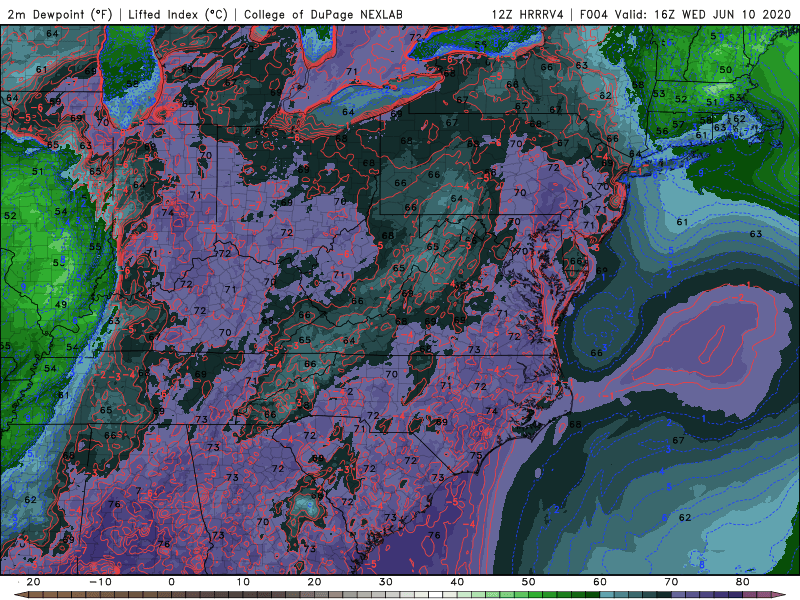Click the "12Z HRRRV4" model run label
Image resolution: width=800 pixels, height=600 pixels.
click(x=528, y=14)
